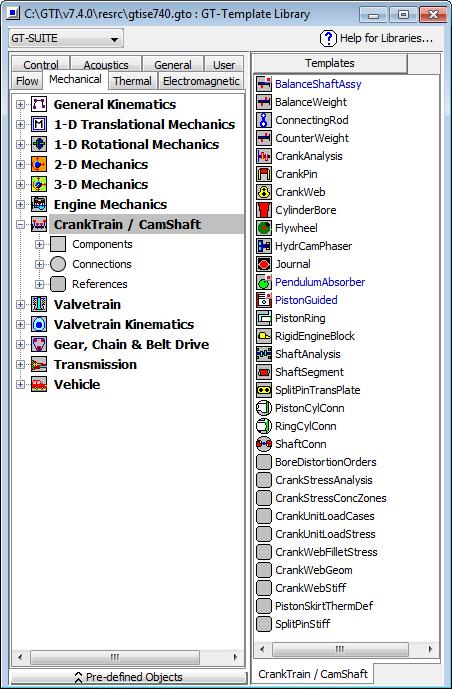
Task: Select CrankWebFilletStress reference entry
Action: coord(326,552)
